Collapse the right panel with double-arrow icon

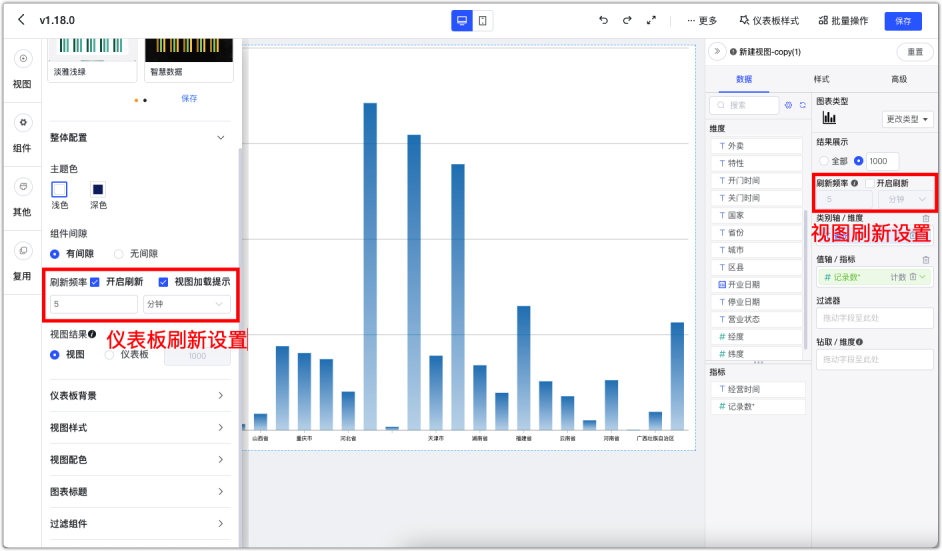717,52
